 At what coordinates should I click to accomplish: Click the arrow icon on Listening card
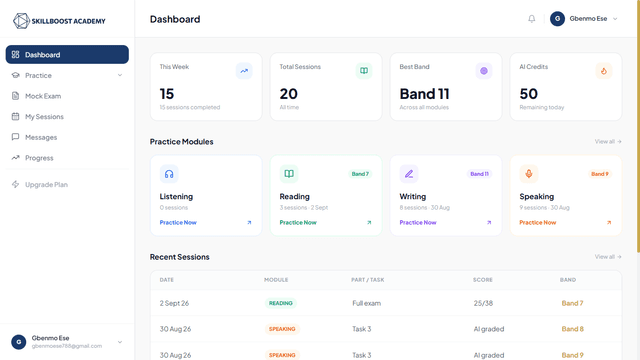(249, 222)
